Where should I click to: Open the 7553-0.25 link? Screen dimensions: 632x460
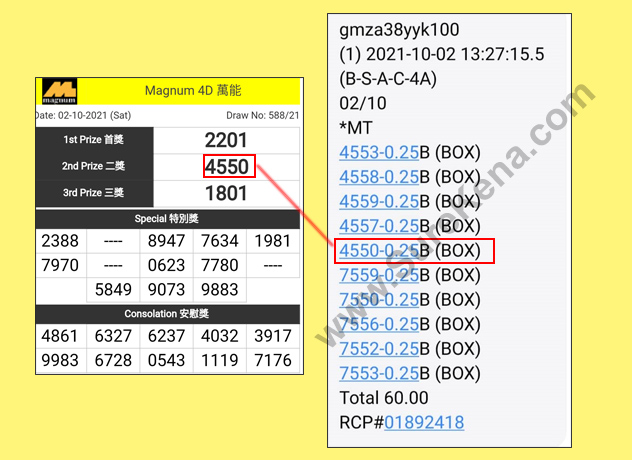(x=379, y=374)
